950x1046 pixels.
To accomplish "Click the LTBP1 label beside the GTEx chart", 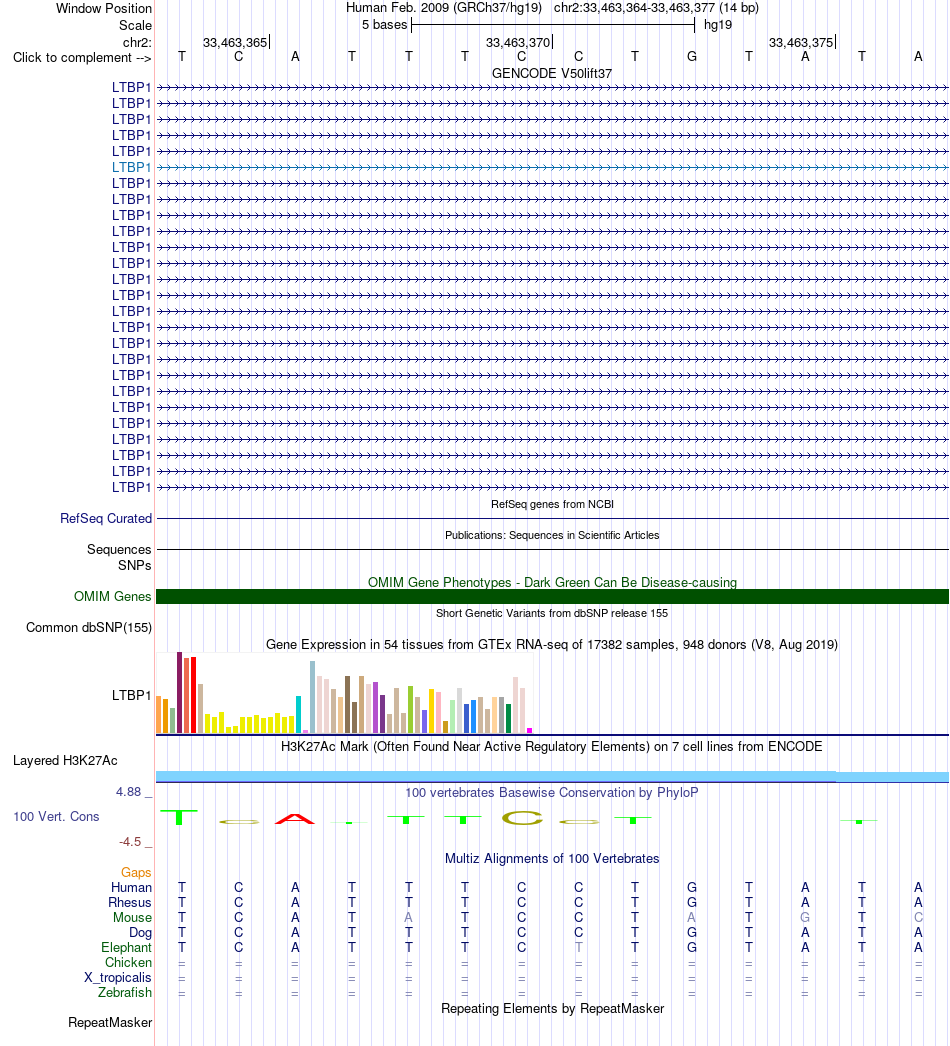I will pyautogui.click(x=131, y=695).
